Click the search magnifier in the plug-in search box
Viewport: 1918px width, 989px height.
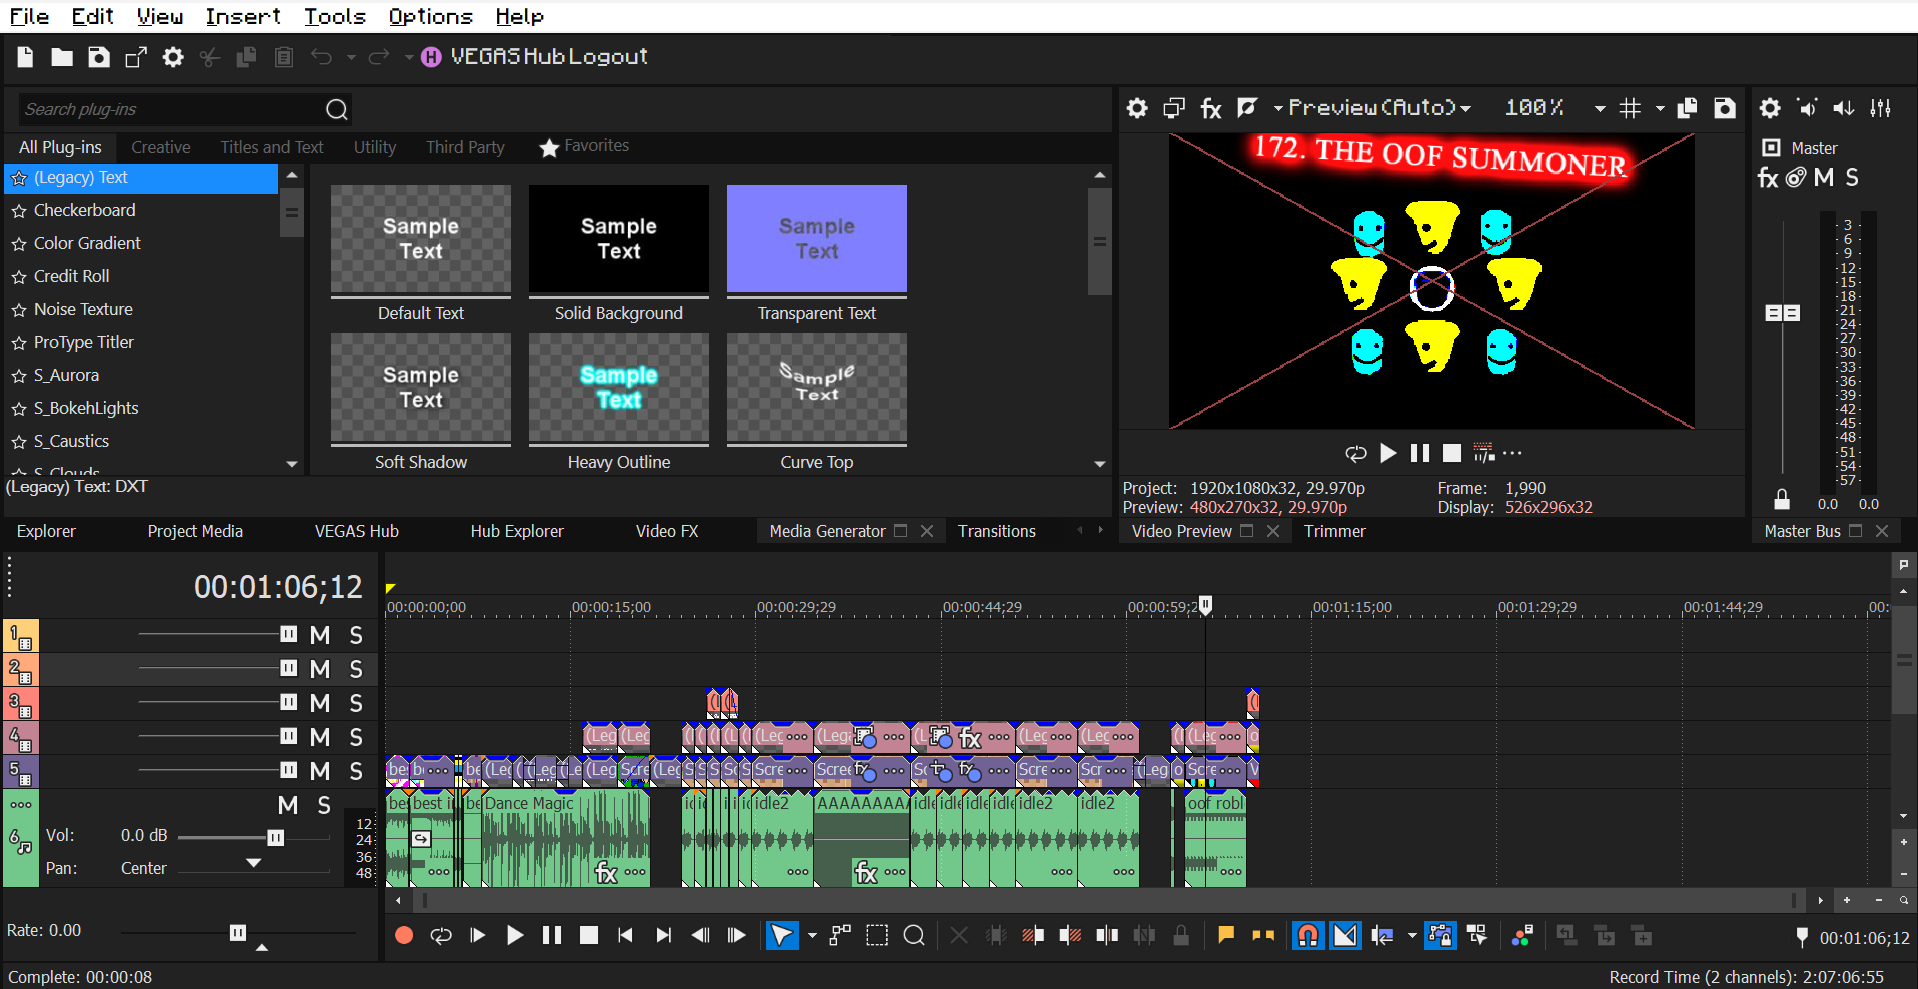coord(337,109)
